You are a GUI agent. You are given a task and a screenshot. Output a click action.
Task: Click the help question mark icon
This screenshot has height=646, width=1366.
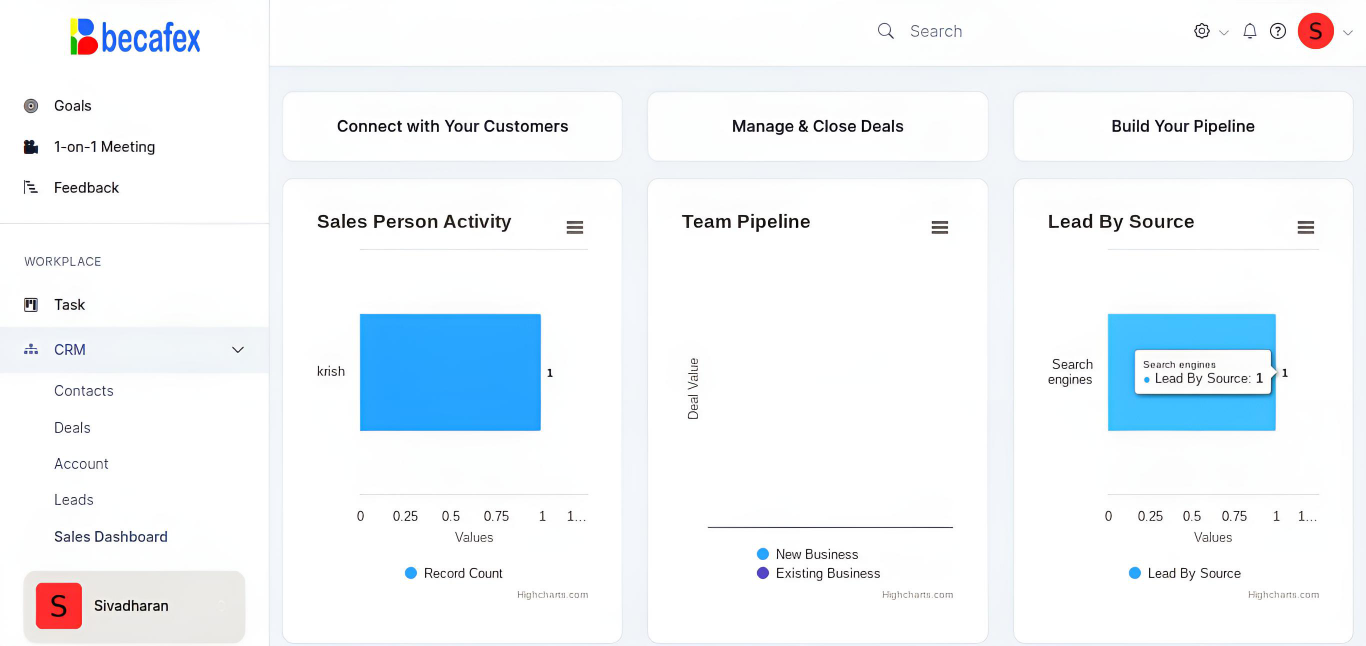[1278, 31]
